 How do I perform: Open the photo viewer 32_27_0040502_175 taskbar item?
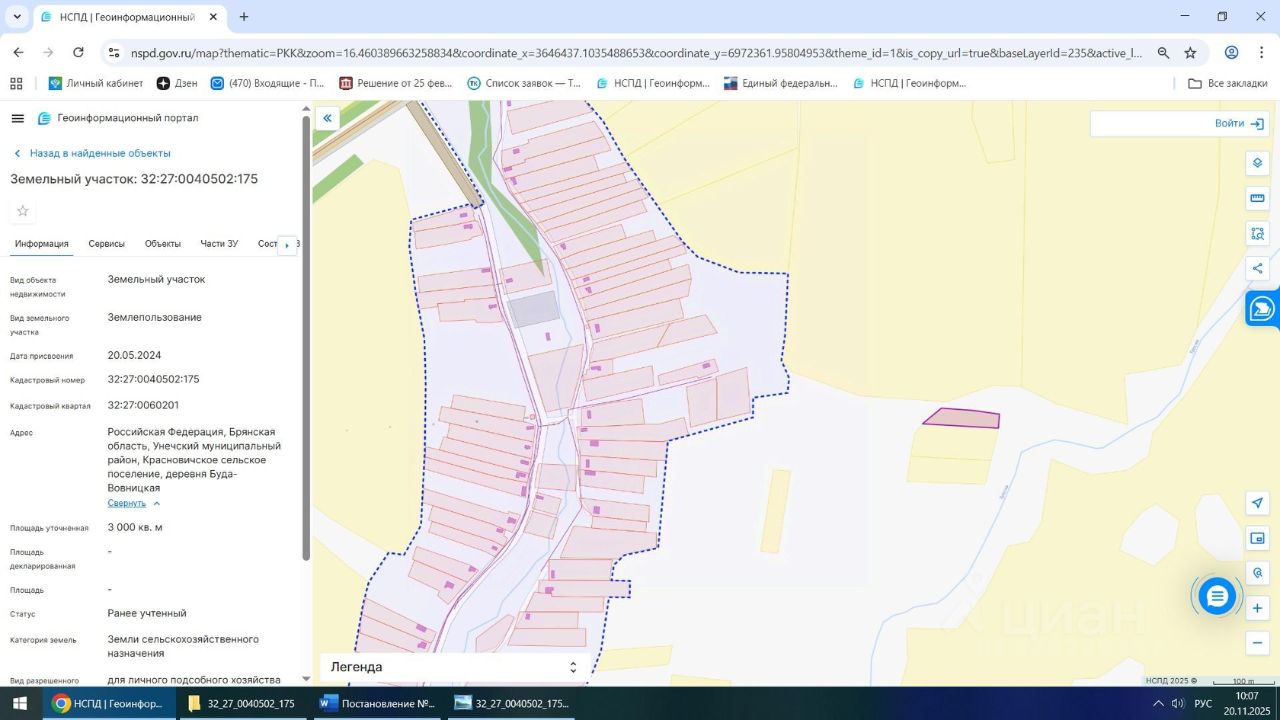(x=512, y=704)
